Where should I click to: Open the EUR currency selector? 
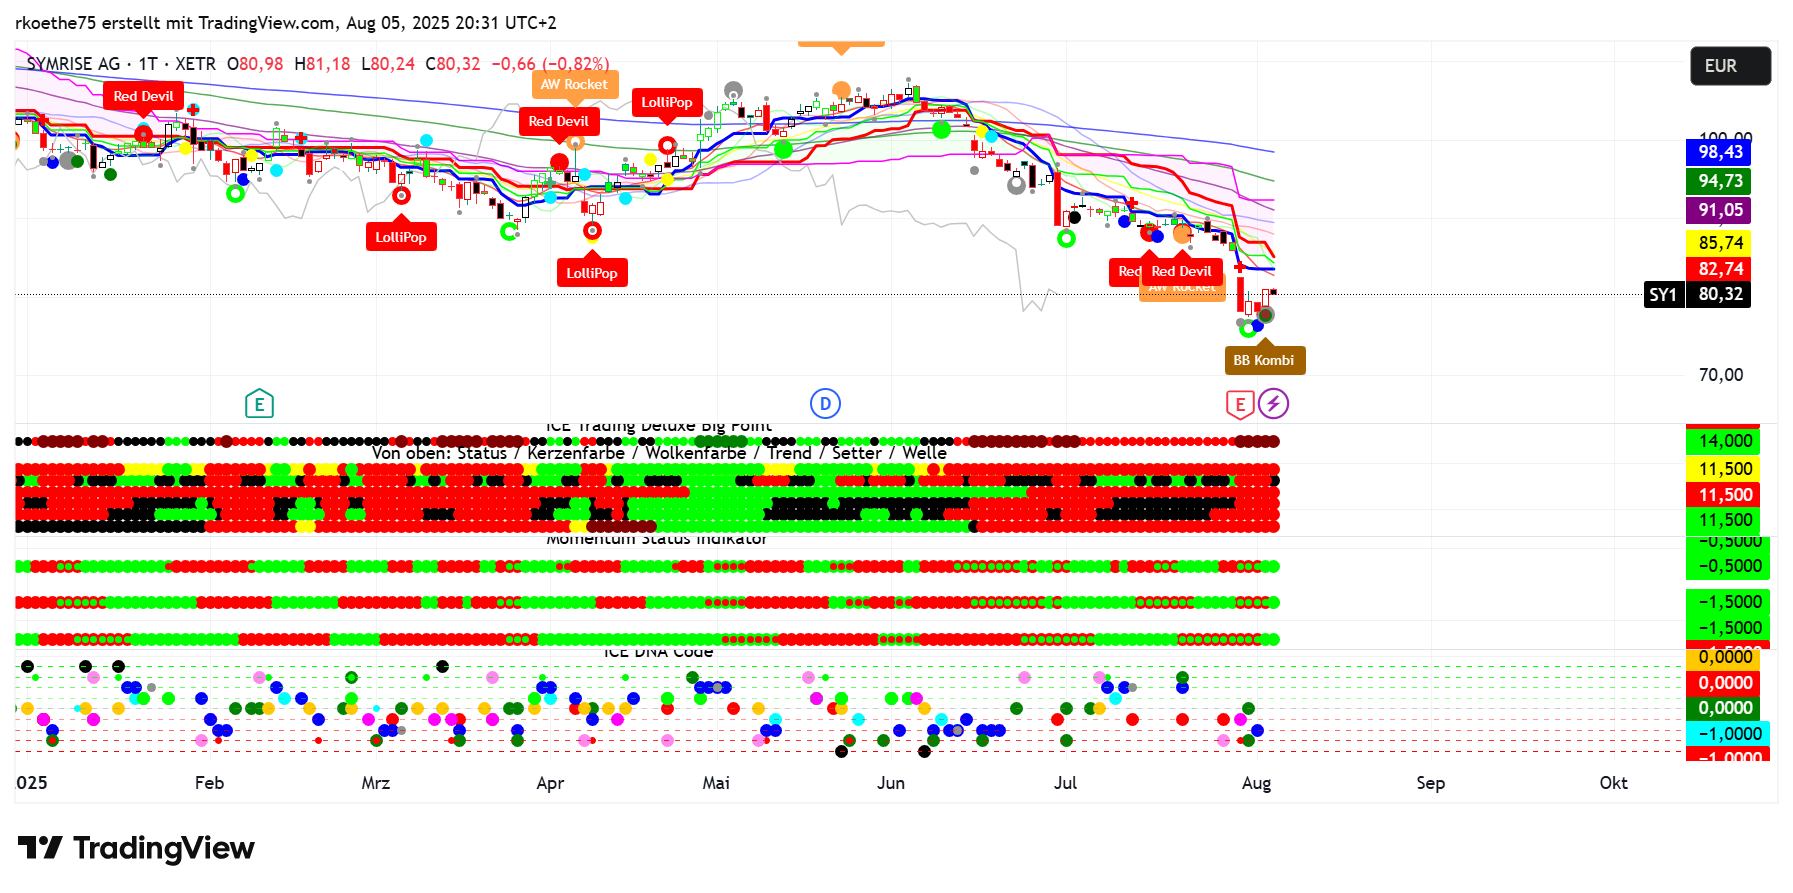(x=1729, y=66)
